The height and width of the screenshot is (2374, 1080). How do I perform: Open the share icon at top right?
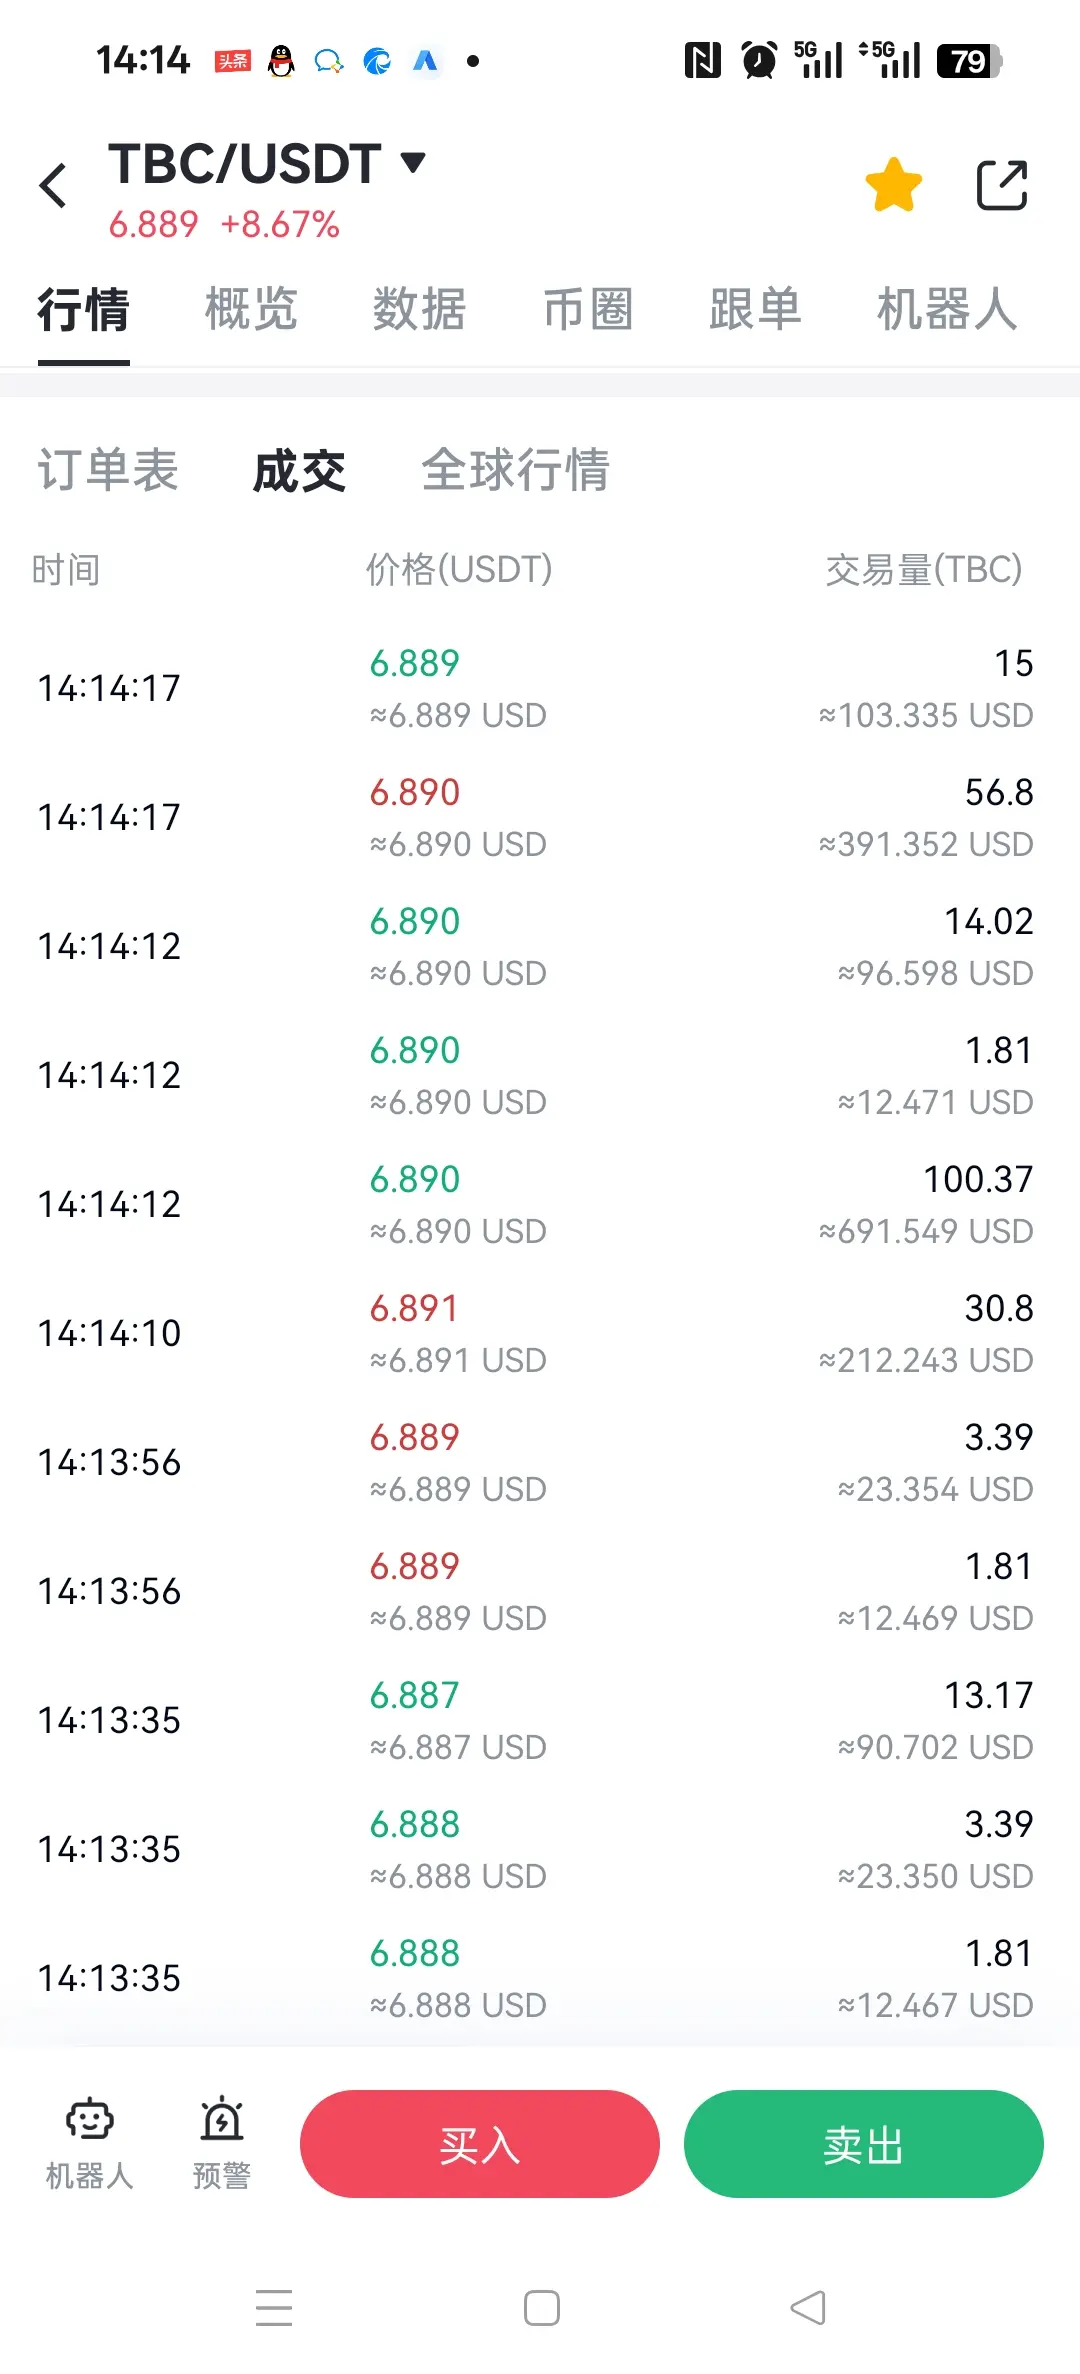1002,185
